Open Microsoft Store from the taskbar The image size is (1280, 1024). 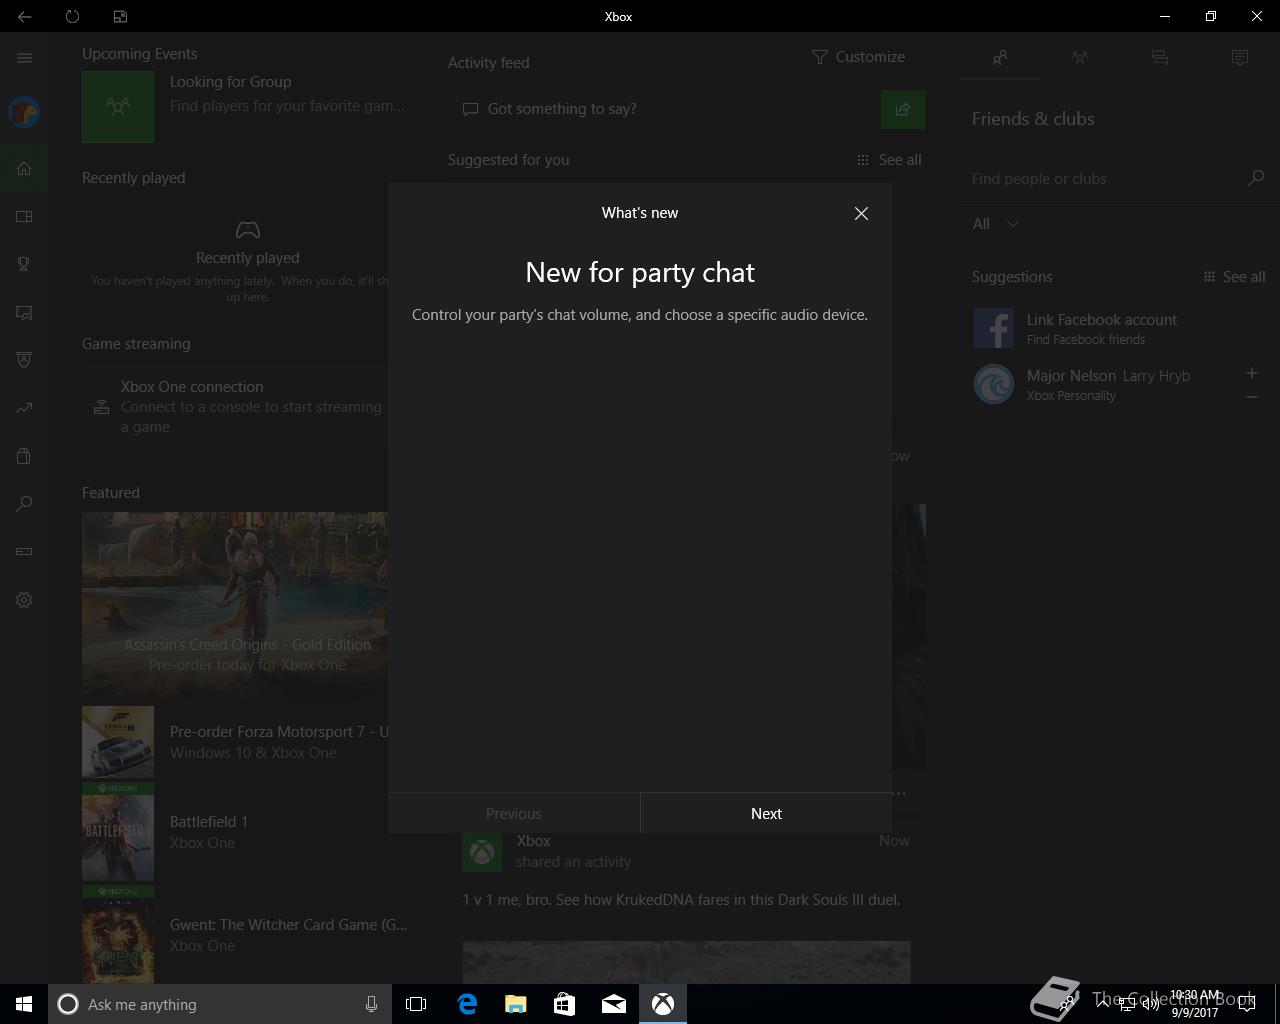pyautogui.click(x=565, y=1004)
